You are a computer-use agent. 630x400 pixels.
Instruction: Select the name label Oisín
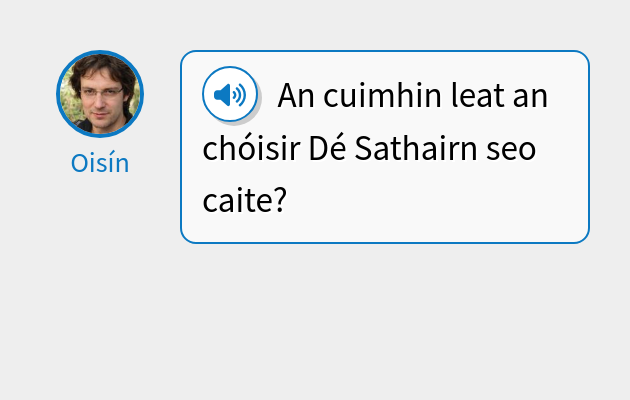[100, 163]
